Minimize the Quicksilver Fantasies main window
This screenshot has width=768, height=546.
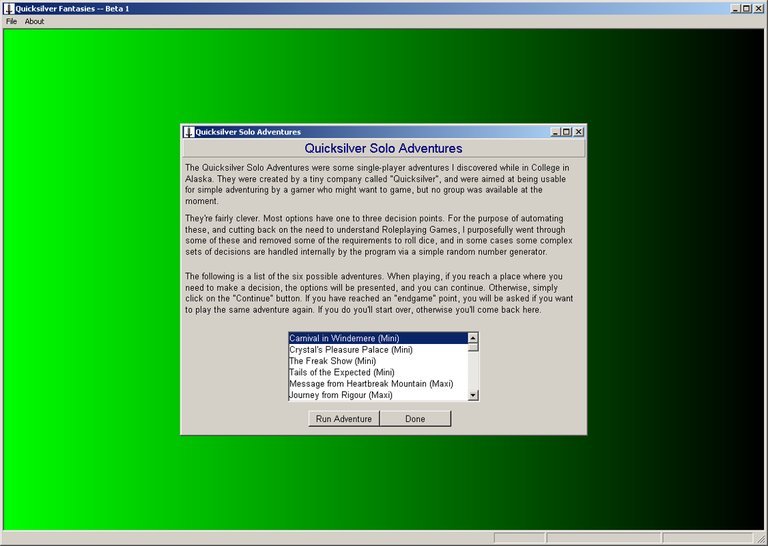(x=736, y=8)
